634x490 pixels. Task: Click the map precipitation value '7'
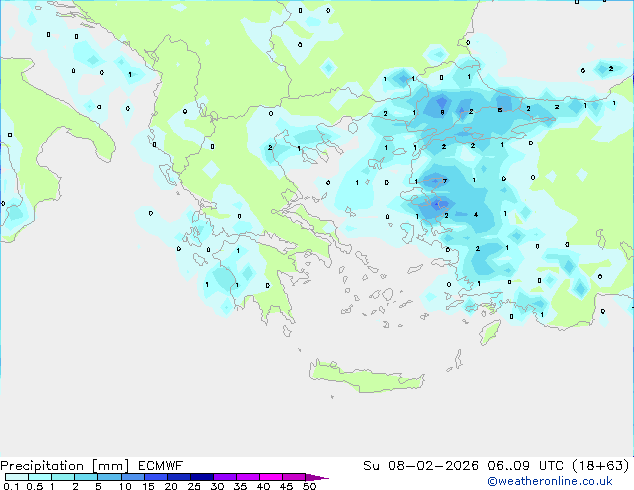(x=445, y=181)
